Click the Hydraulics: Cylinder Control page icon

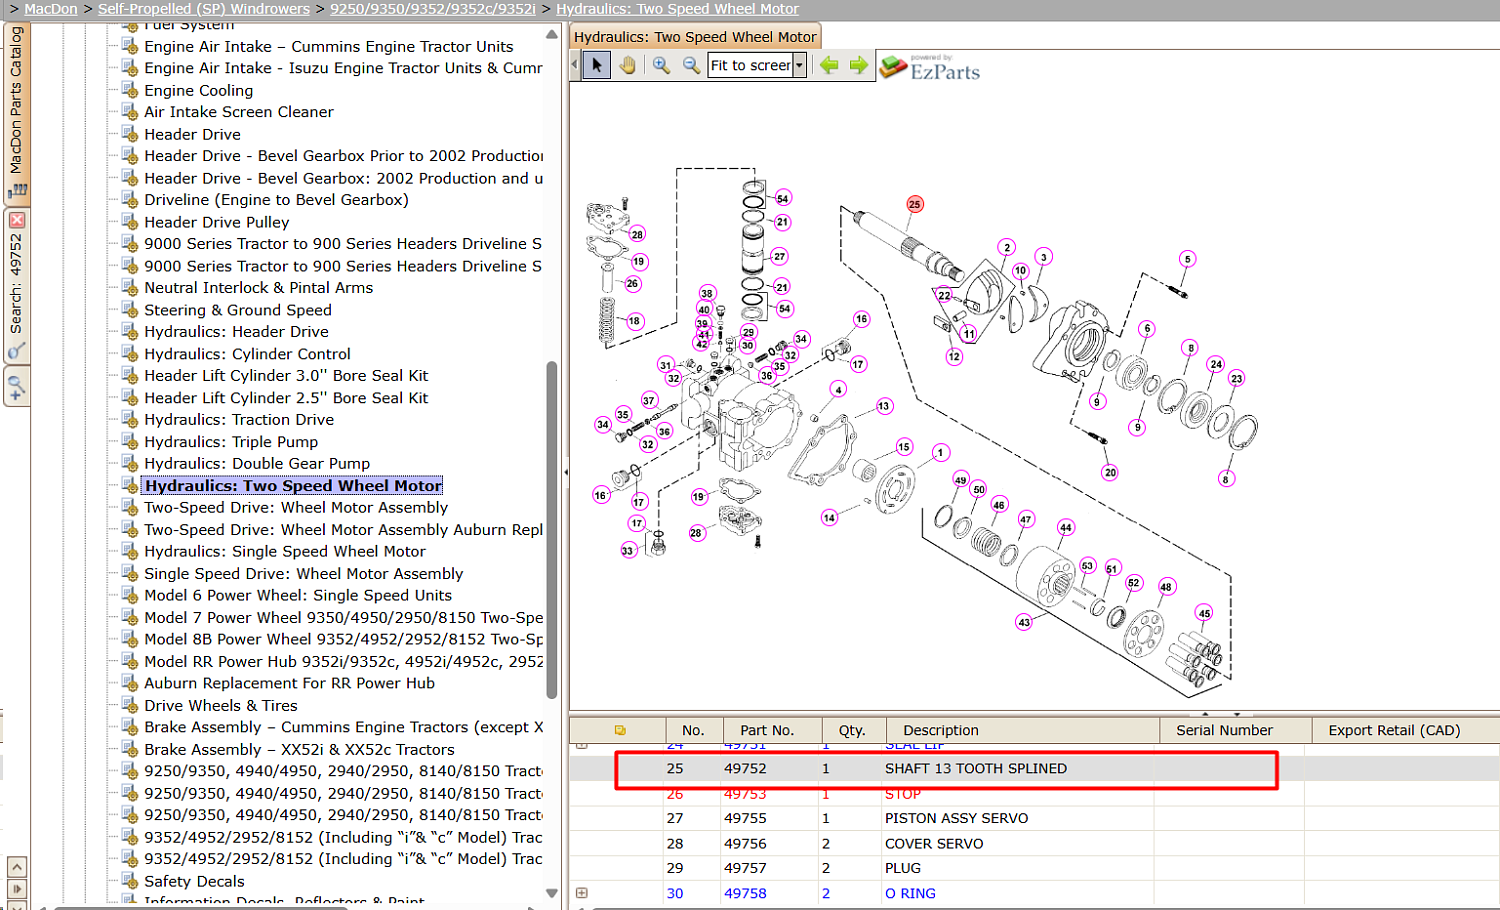[129, 353]
